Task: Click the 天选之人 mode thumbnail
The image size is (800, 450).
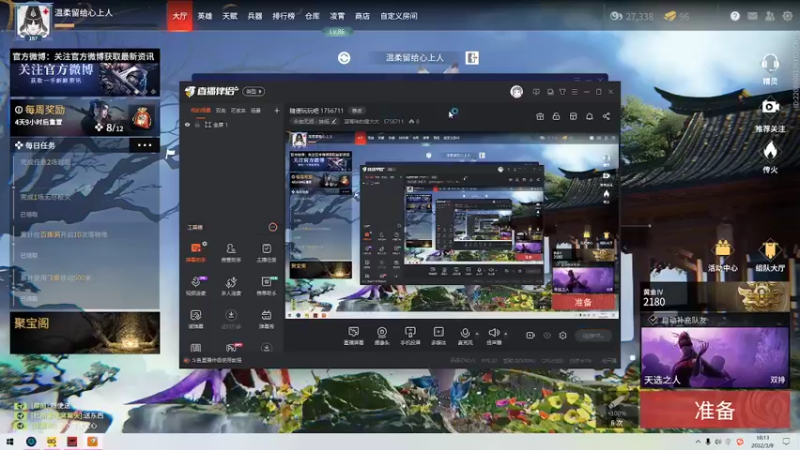Action: (715, 358)
